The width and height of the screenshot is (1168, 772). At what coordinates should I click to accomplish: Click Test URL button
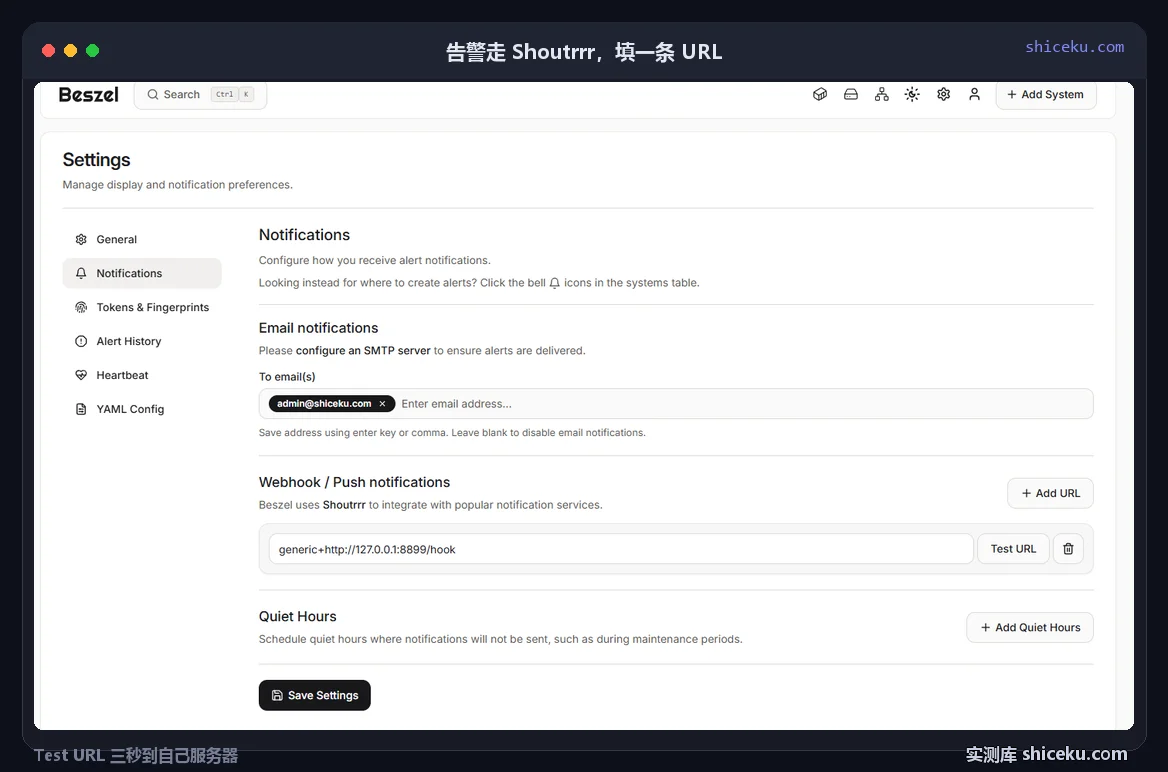pos(1013,548)
